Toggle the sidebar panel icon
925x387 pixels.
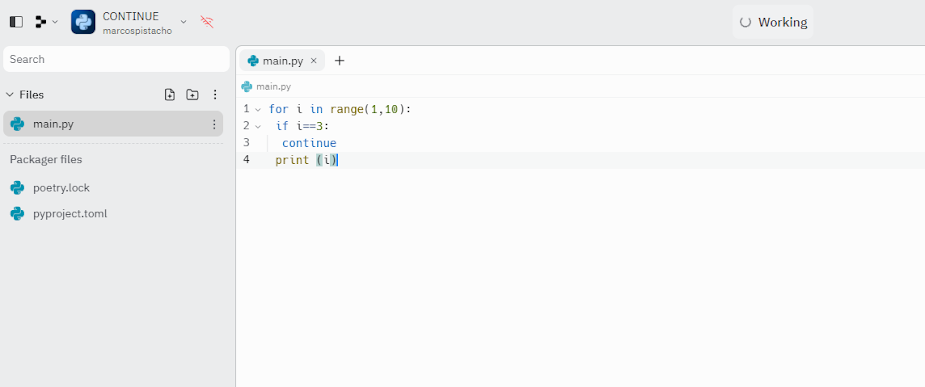[17, 22]
